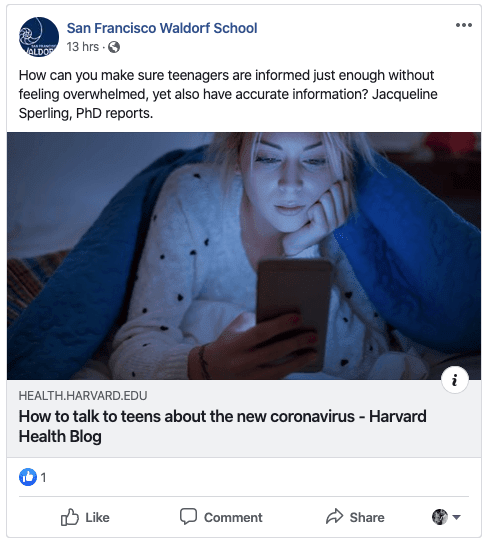489x544 pixels.
Task: Click the link info 'i' icon
Action: pyautogui.click(x=455, y=380)
